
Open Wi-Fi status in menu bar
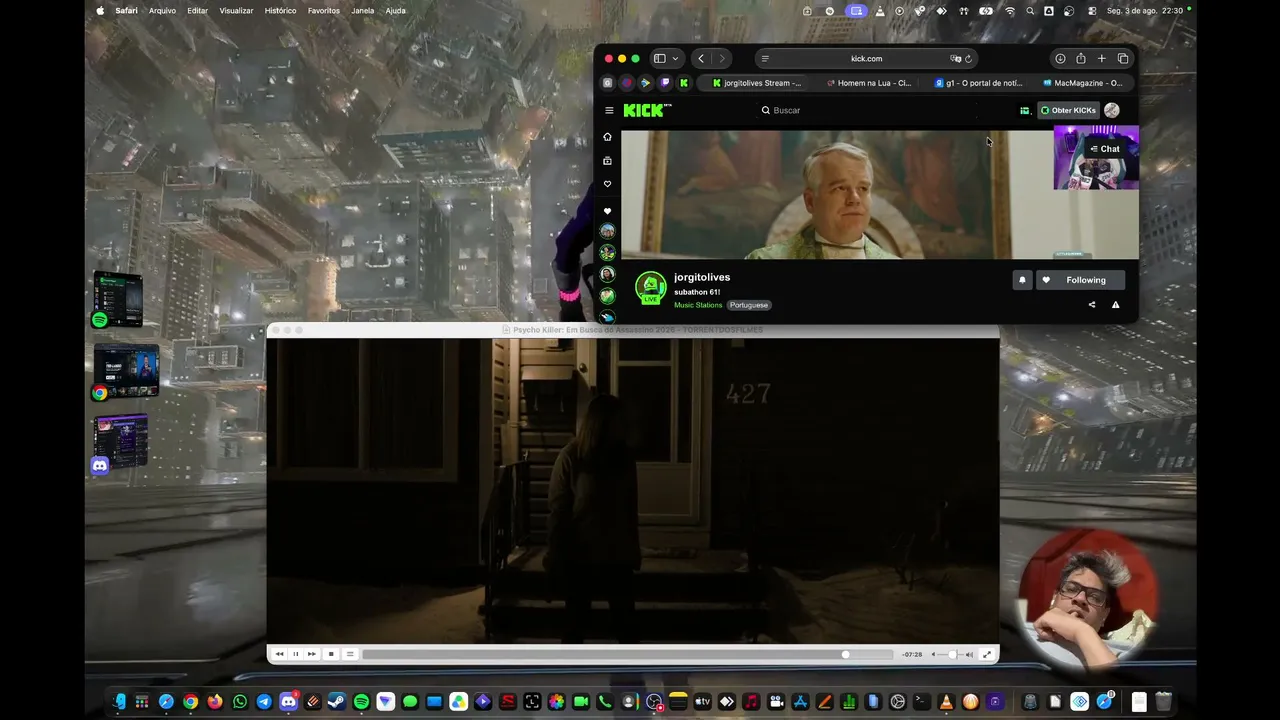(x=1010, y=11)
